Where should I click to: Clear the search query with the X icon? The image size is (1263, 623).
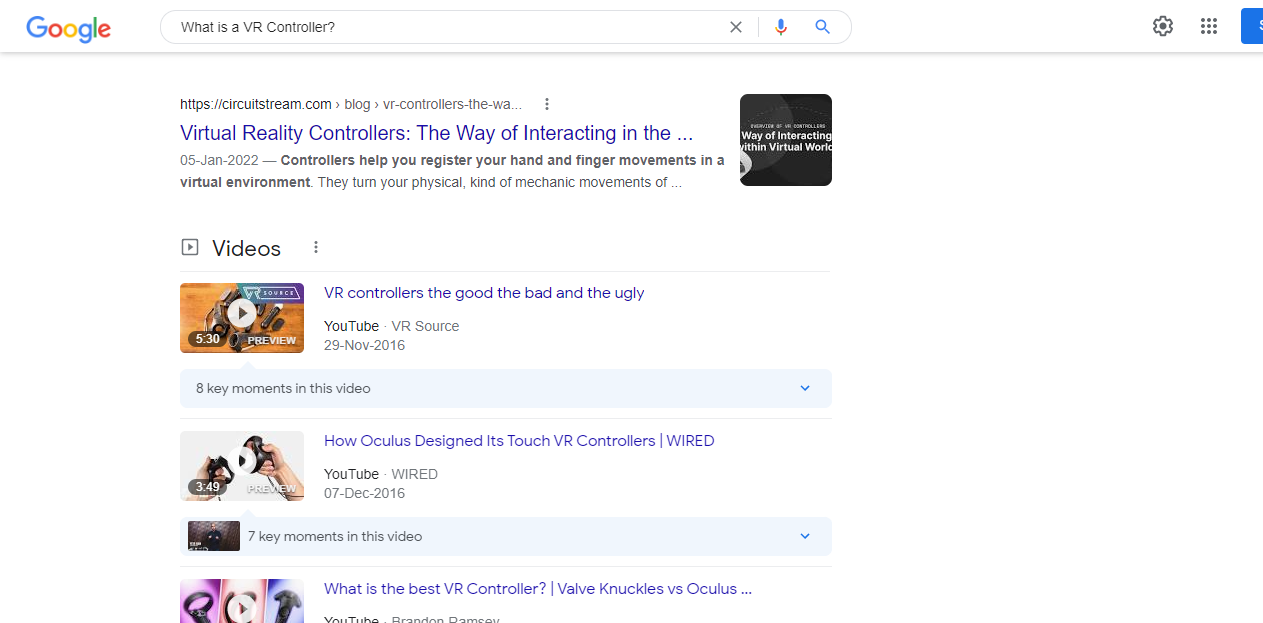click(736, 27)
